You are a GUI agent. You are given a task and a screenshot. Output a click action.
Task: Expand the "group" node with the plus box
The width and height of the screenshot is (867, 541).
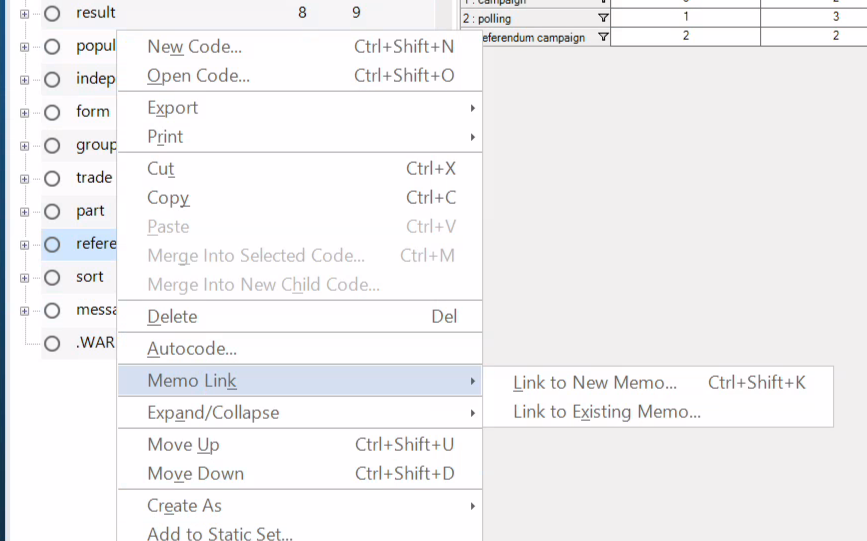(x=24, y=146)
